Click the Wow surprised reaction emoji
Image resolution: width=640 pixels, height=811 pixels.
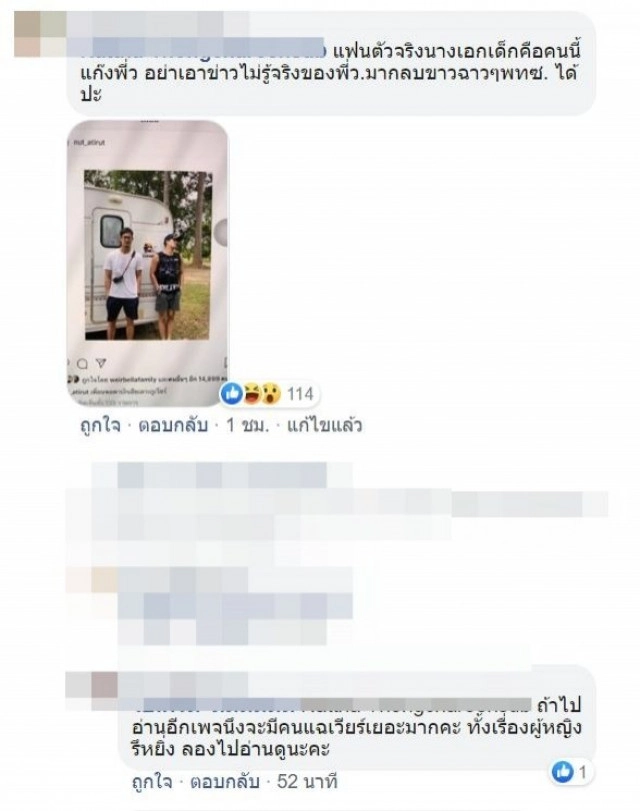(271, 394)
